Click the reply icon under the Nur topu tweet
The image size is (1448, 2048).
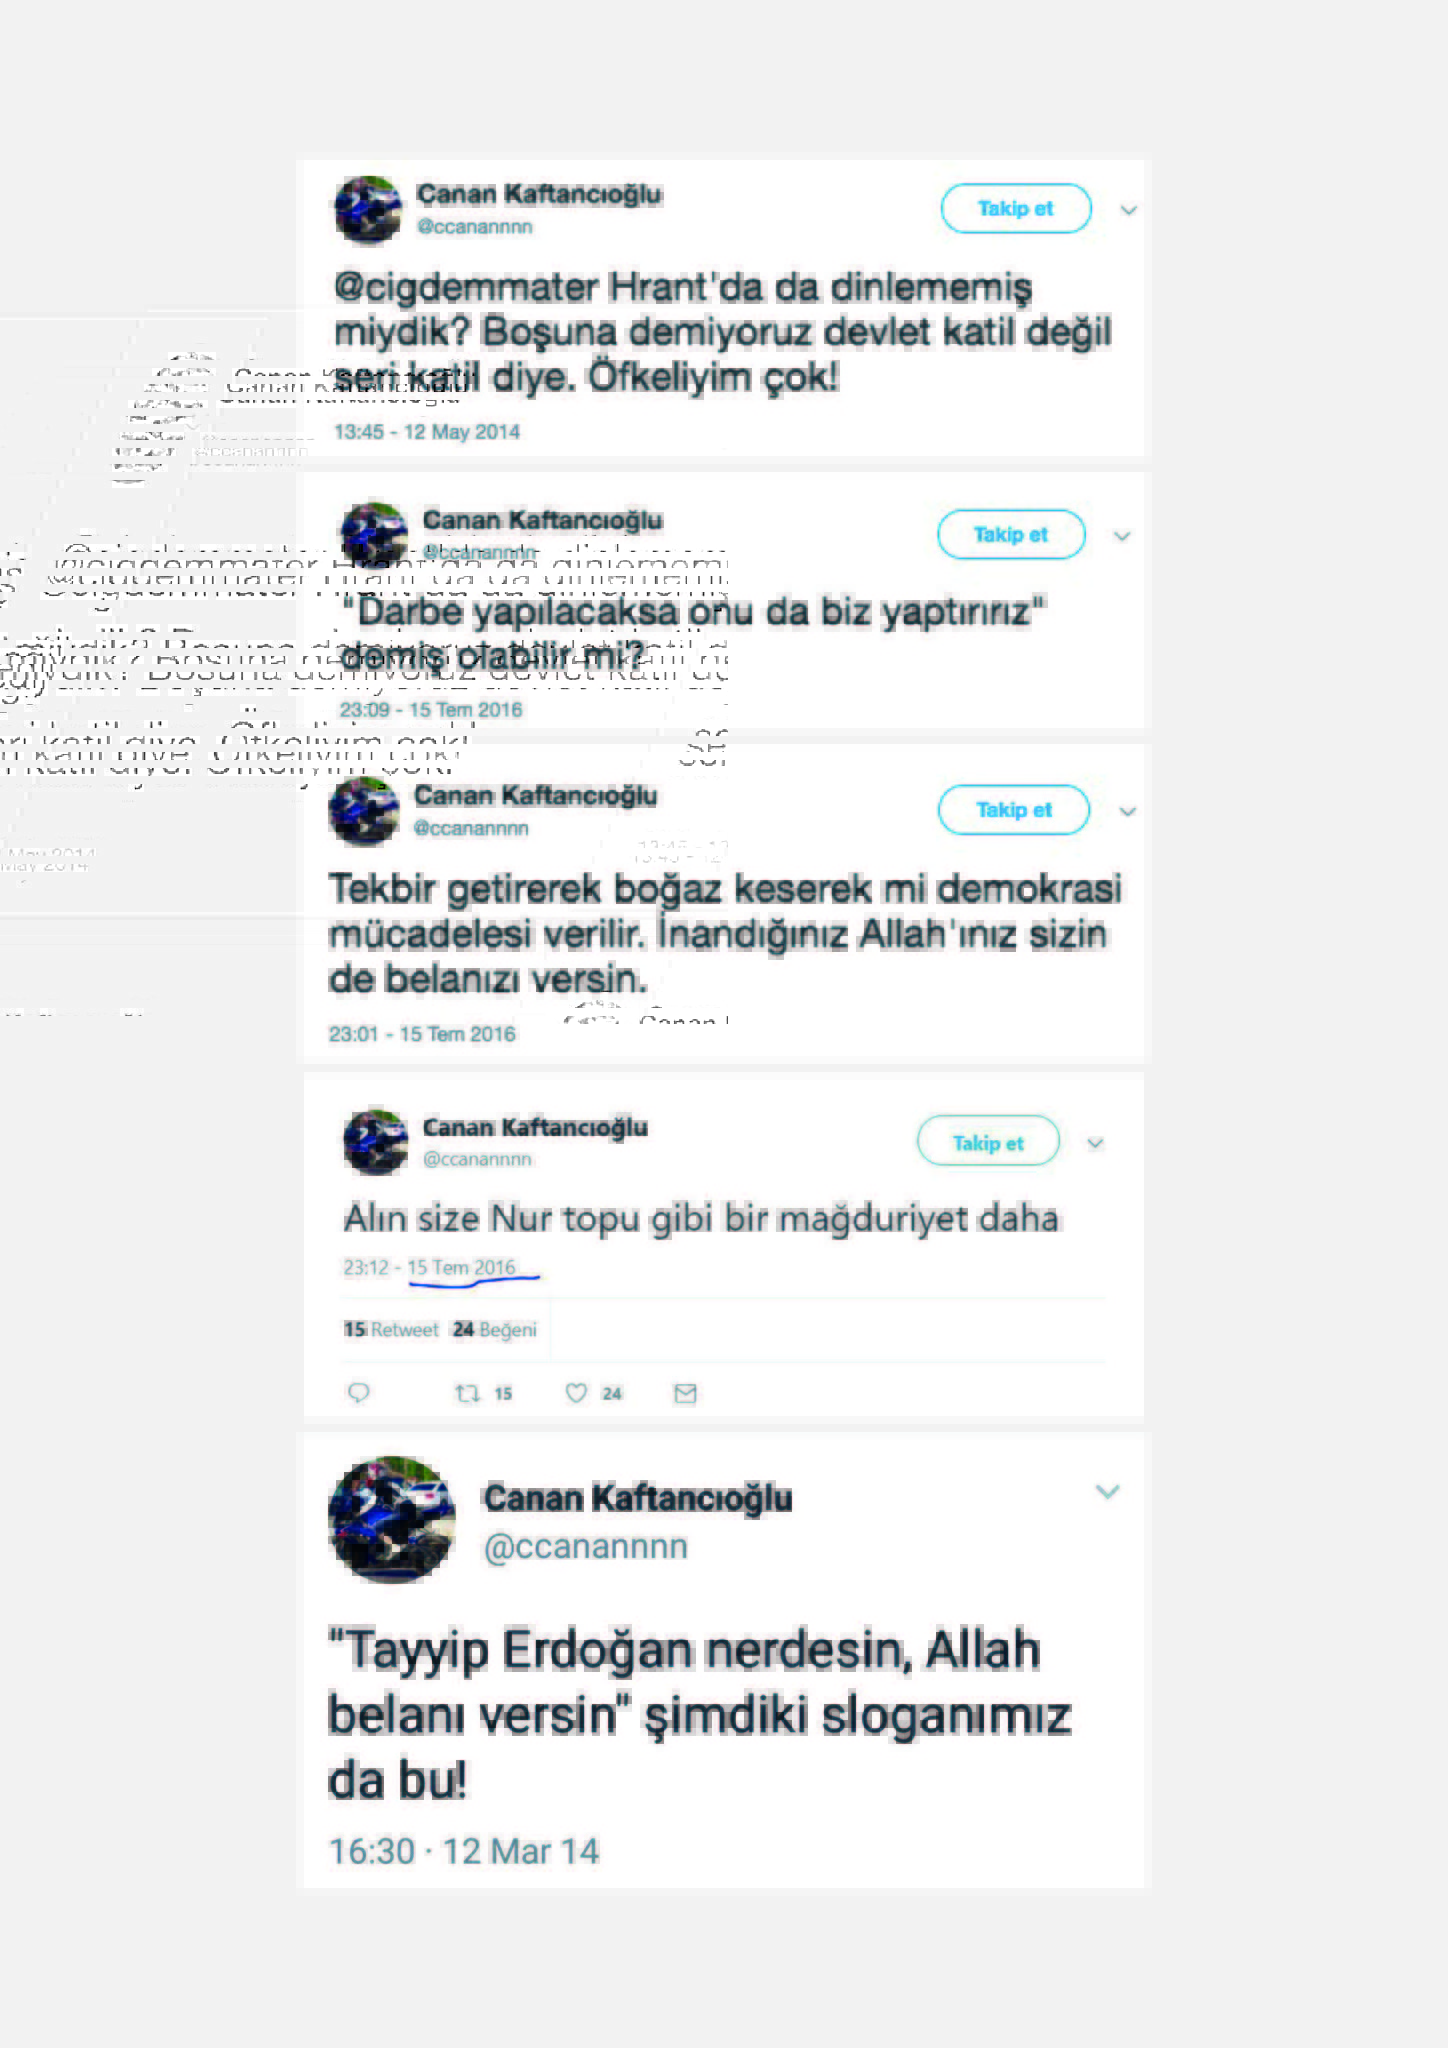(358, 1392)
